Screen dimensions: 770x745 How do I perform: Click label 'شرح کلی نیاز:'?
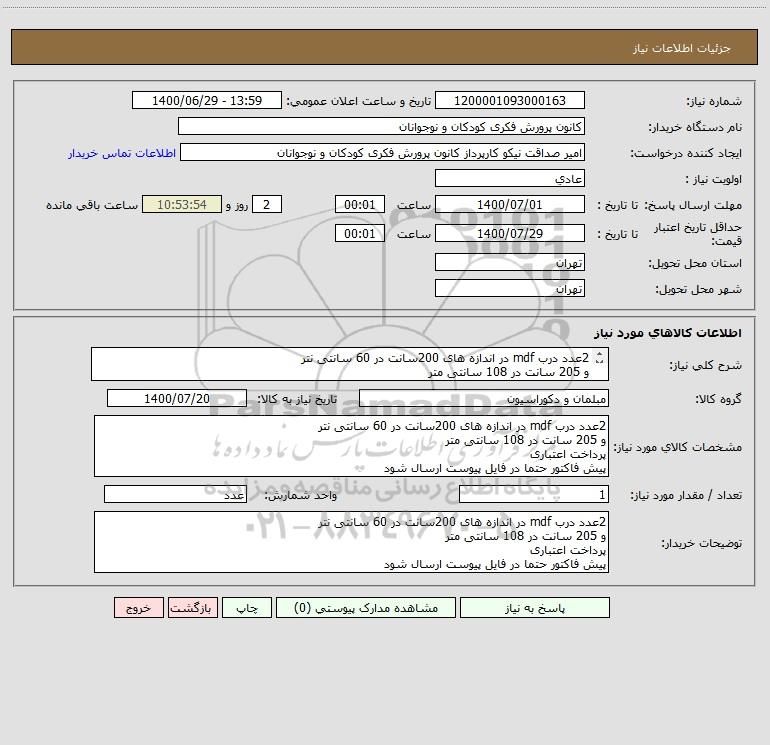(706, 365)
